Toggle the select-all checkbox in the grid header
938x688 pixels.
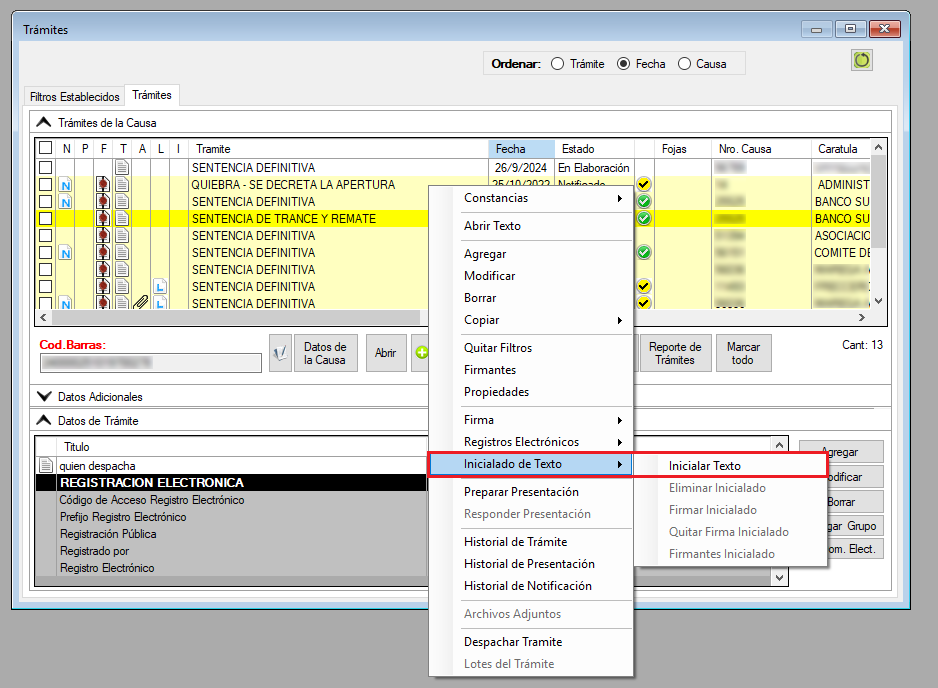tap(45, 149)
